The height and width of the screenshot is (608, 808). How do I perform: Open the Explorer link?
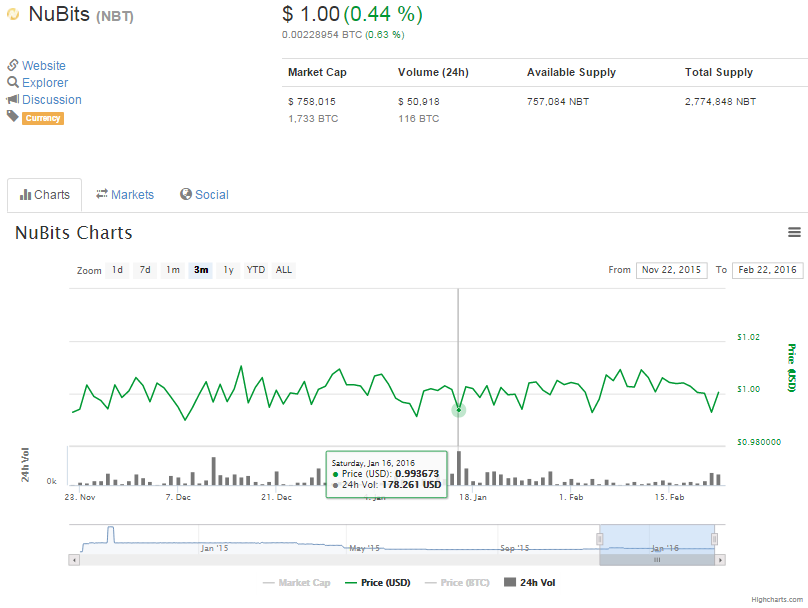[x=45, y=82]
